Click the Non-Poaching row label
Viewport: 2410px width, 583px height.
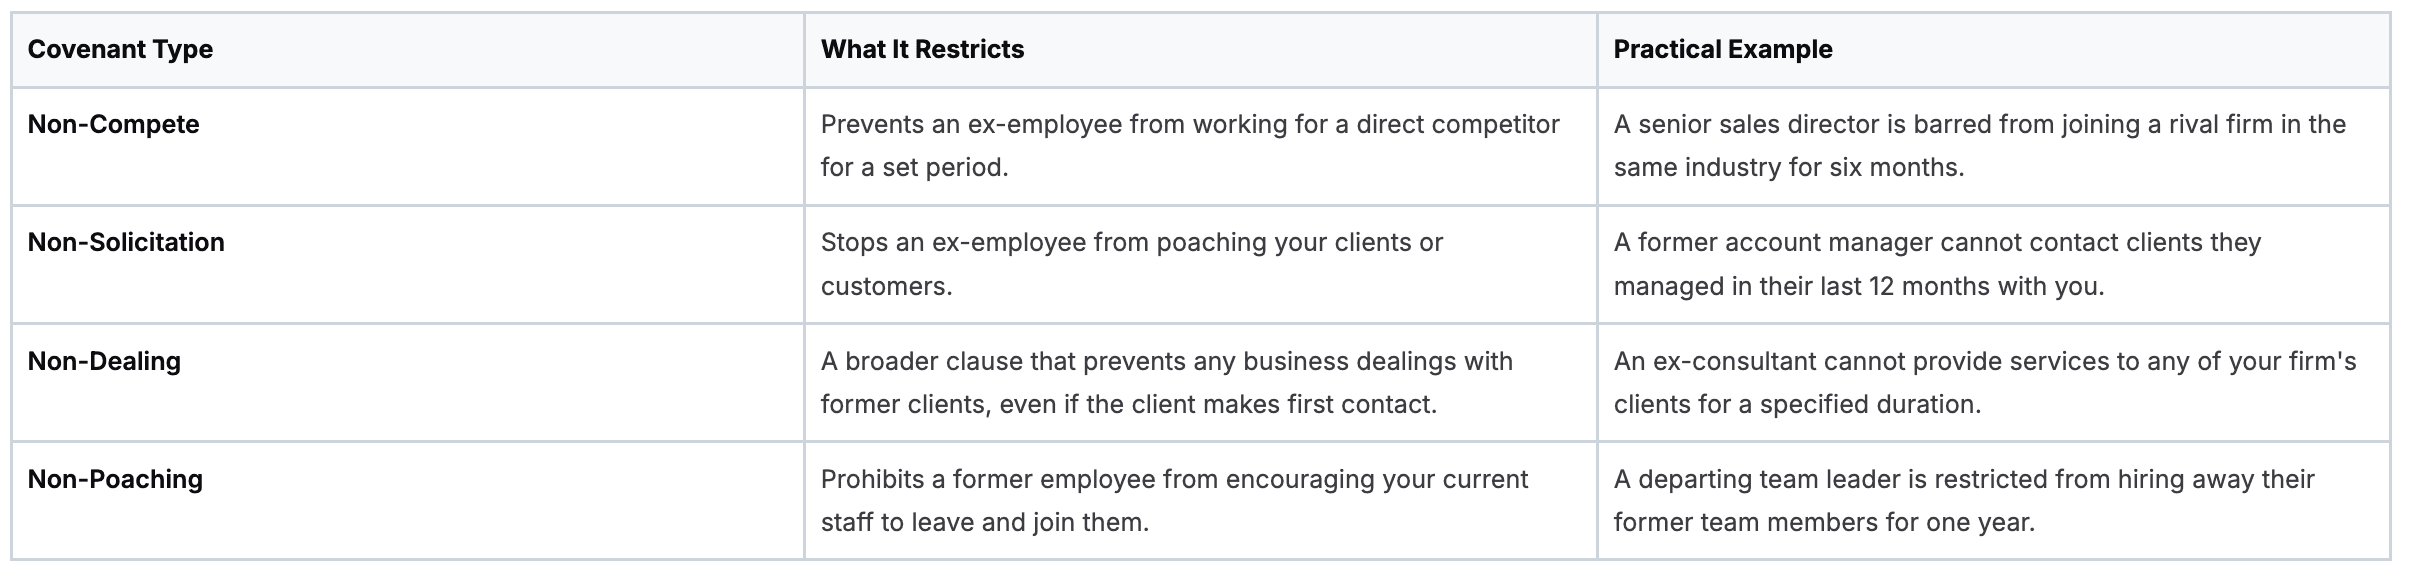(x=115, y=479)
